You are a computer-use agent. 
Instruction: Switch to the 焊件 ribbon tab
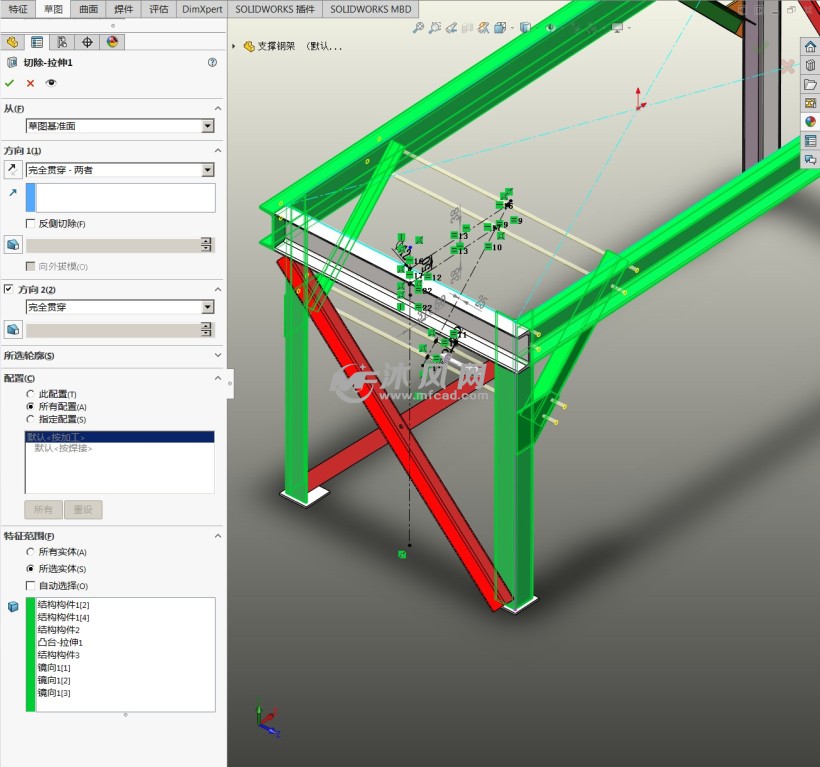pyautogui.click(x=124, y=9)
